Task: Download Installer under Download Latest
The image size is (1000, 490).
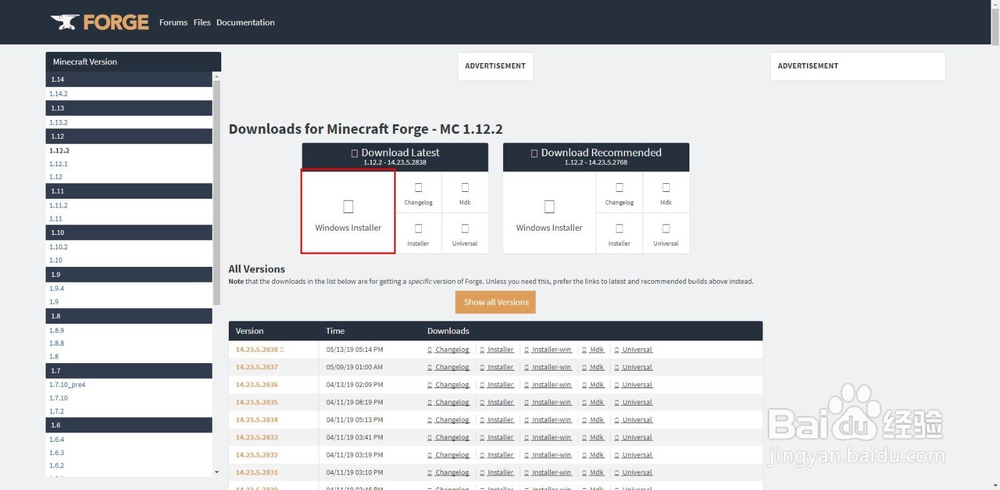Action: (x=418, y=234)
